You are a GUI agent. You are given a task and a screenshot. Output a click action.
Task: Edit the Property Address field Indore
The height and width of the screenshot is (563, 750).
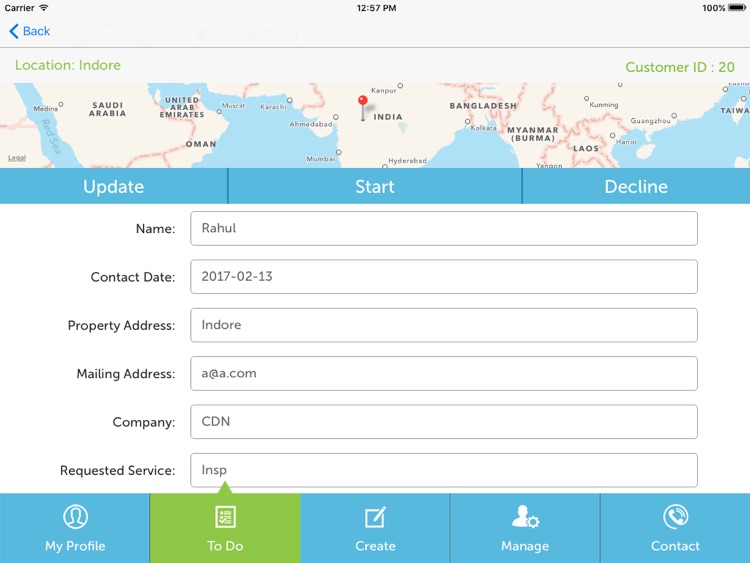[x=444, y=325]
